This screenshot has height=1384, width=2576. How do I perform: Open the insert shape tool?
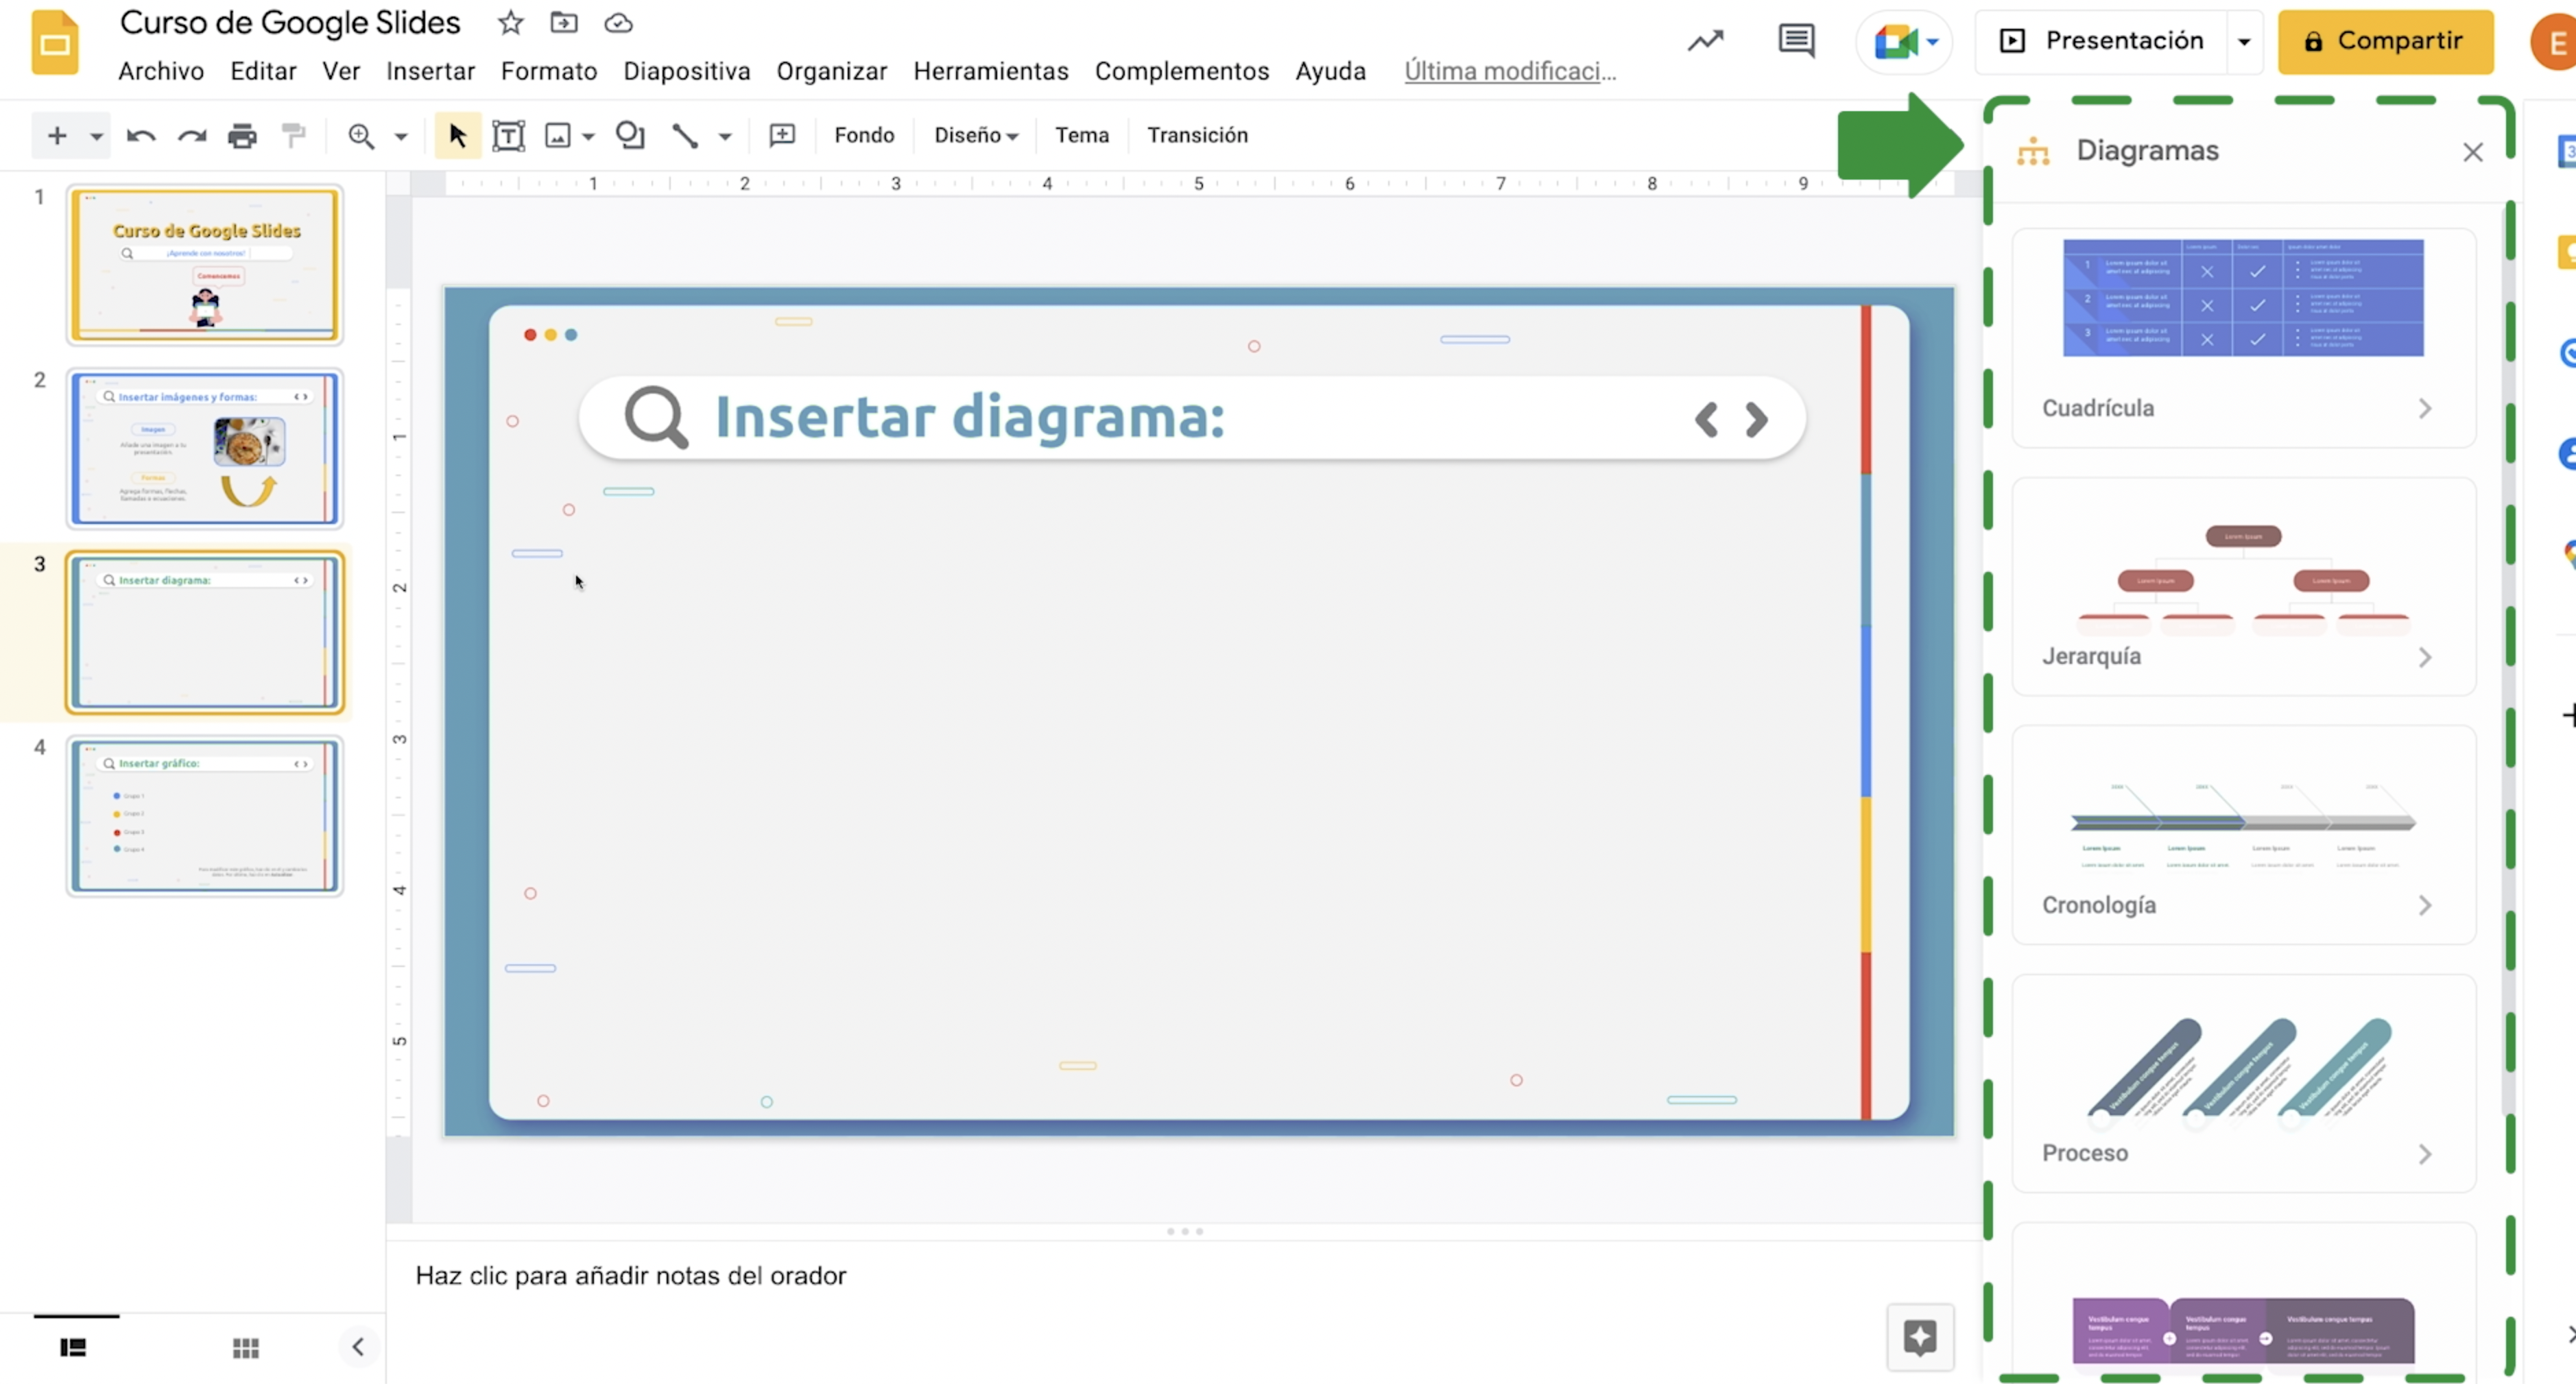630,136
